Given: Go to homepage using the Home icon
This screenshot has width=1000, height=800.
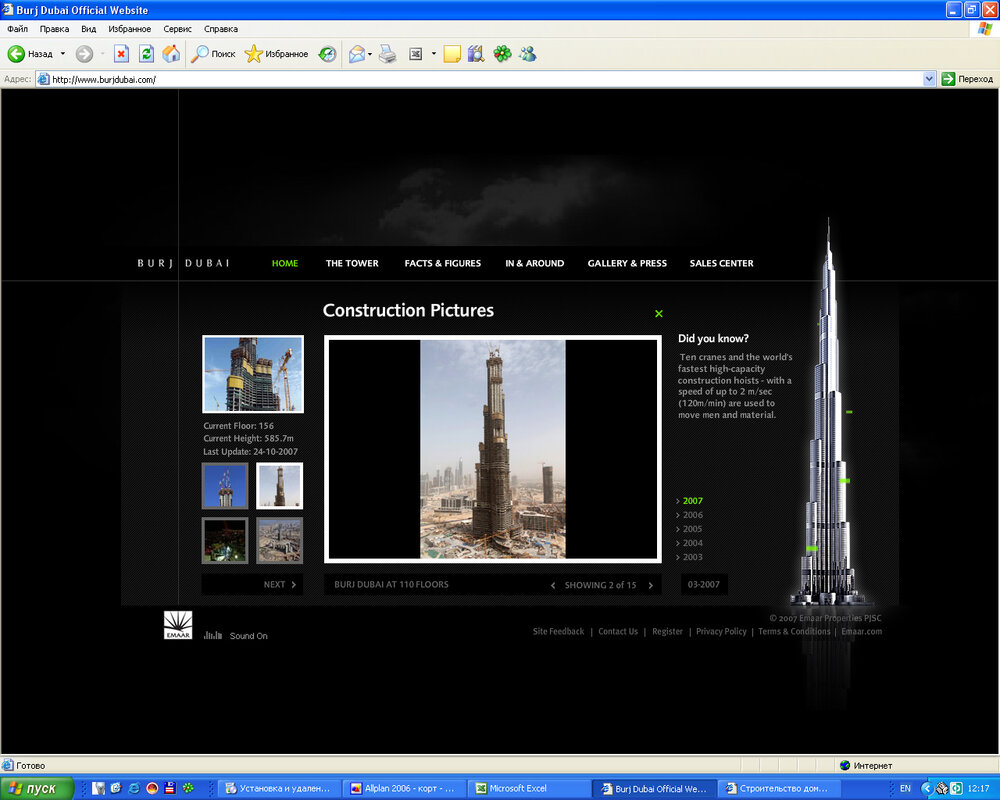Looking at the screenshot, I should pos(170,54).
